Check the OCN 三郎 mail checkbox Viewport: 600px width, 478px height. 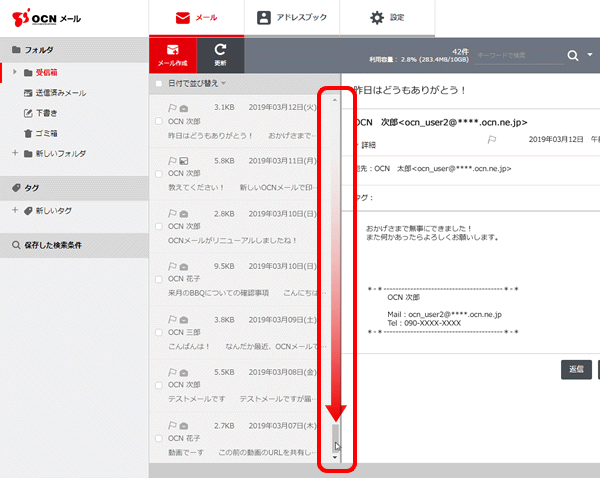(x=158, y=332)
